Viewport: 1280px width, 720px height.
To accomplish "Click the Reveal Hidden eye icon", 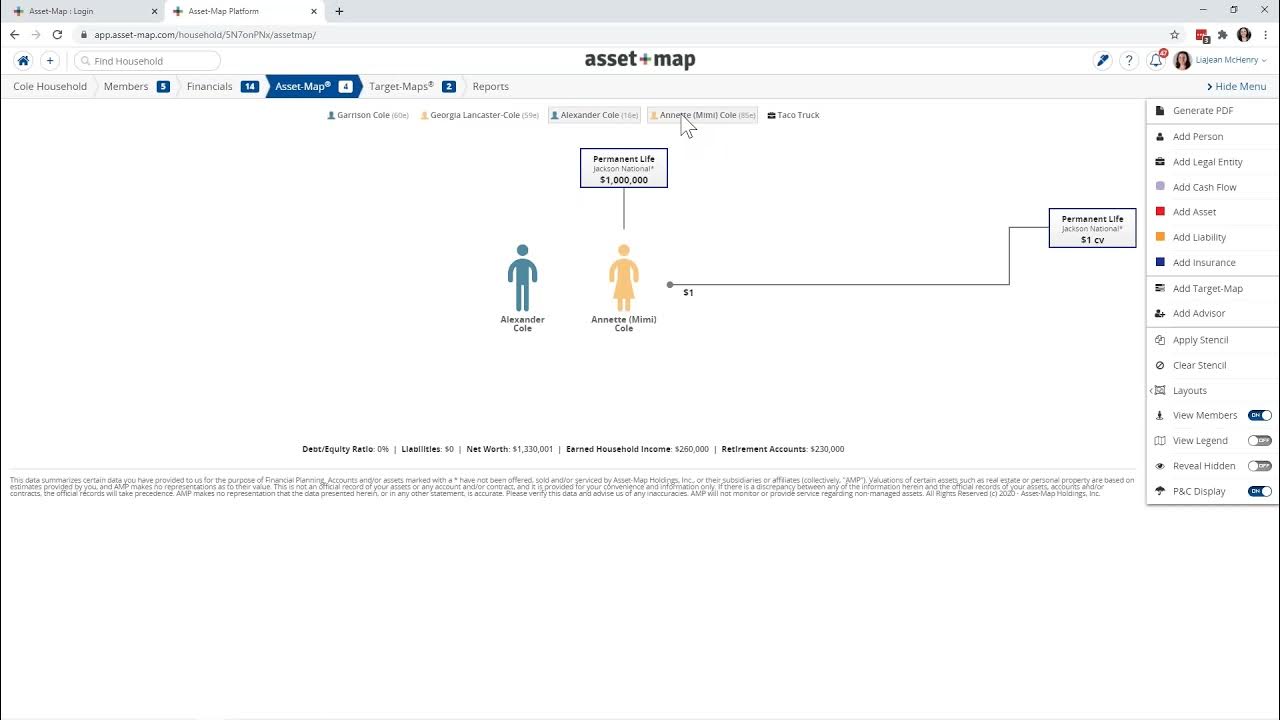I will pyautogui.click(x=1160, y=466).
